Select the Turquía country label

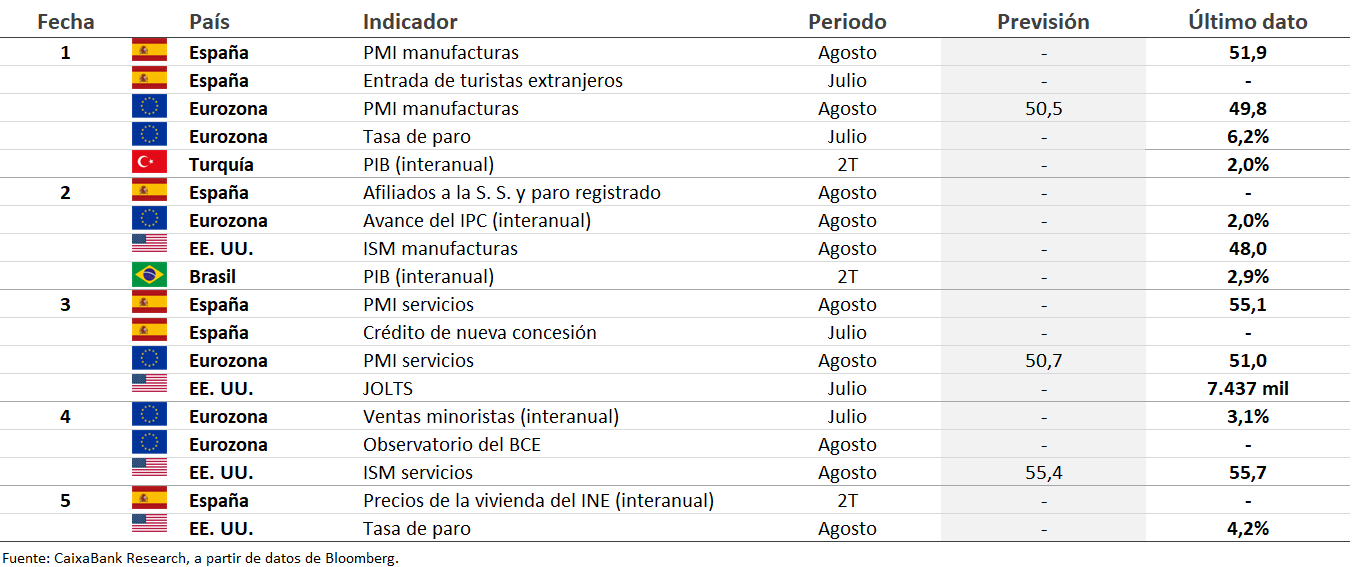pos(221,164)
